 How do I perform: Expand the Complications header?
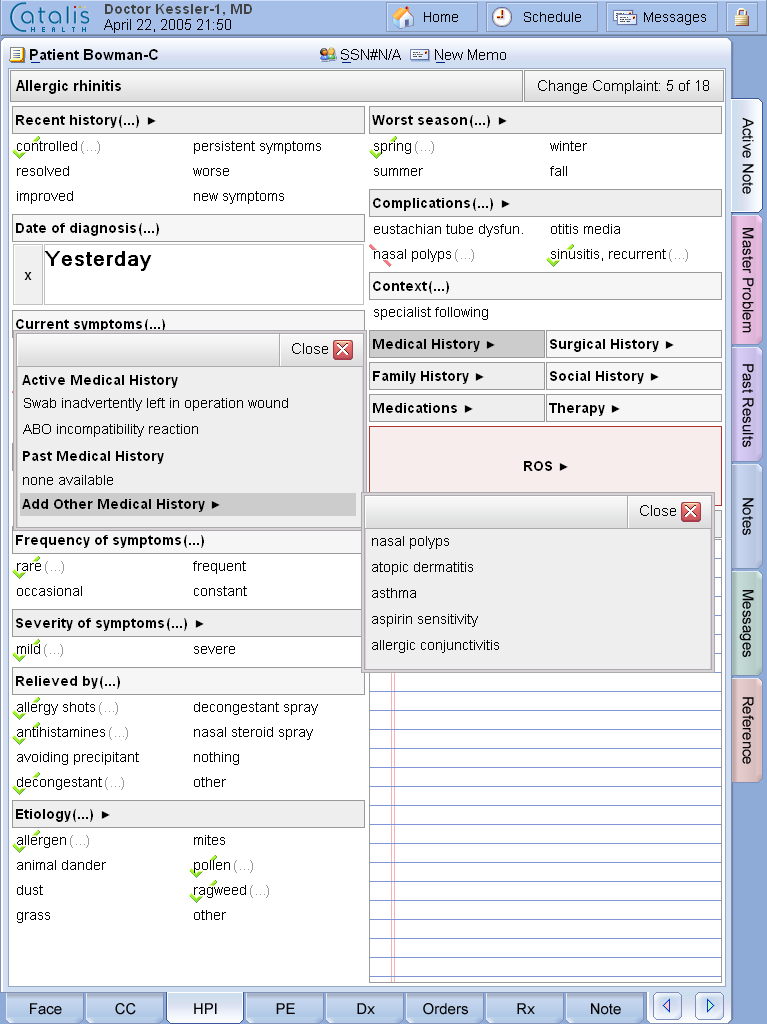(546, 203)
